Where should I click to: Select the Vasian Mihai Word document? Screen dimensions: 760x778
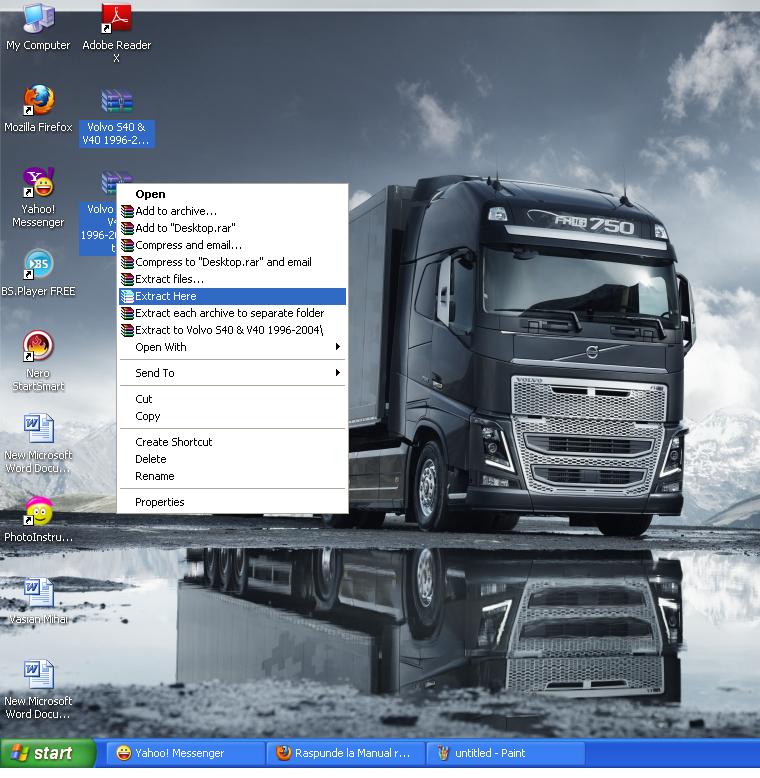38,601
